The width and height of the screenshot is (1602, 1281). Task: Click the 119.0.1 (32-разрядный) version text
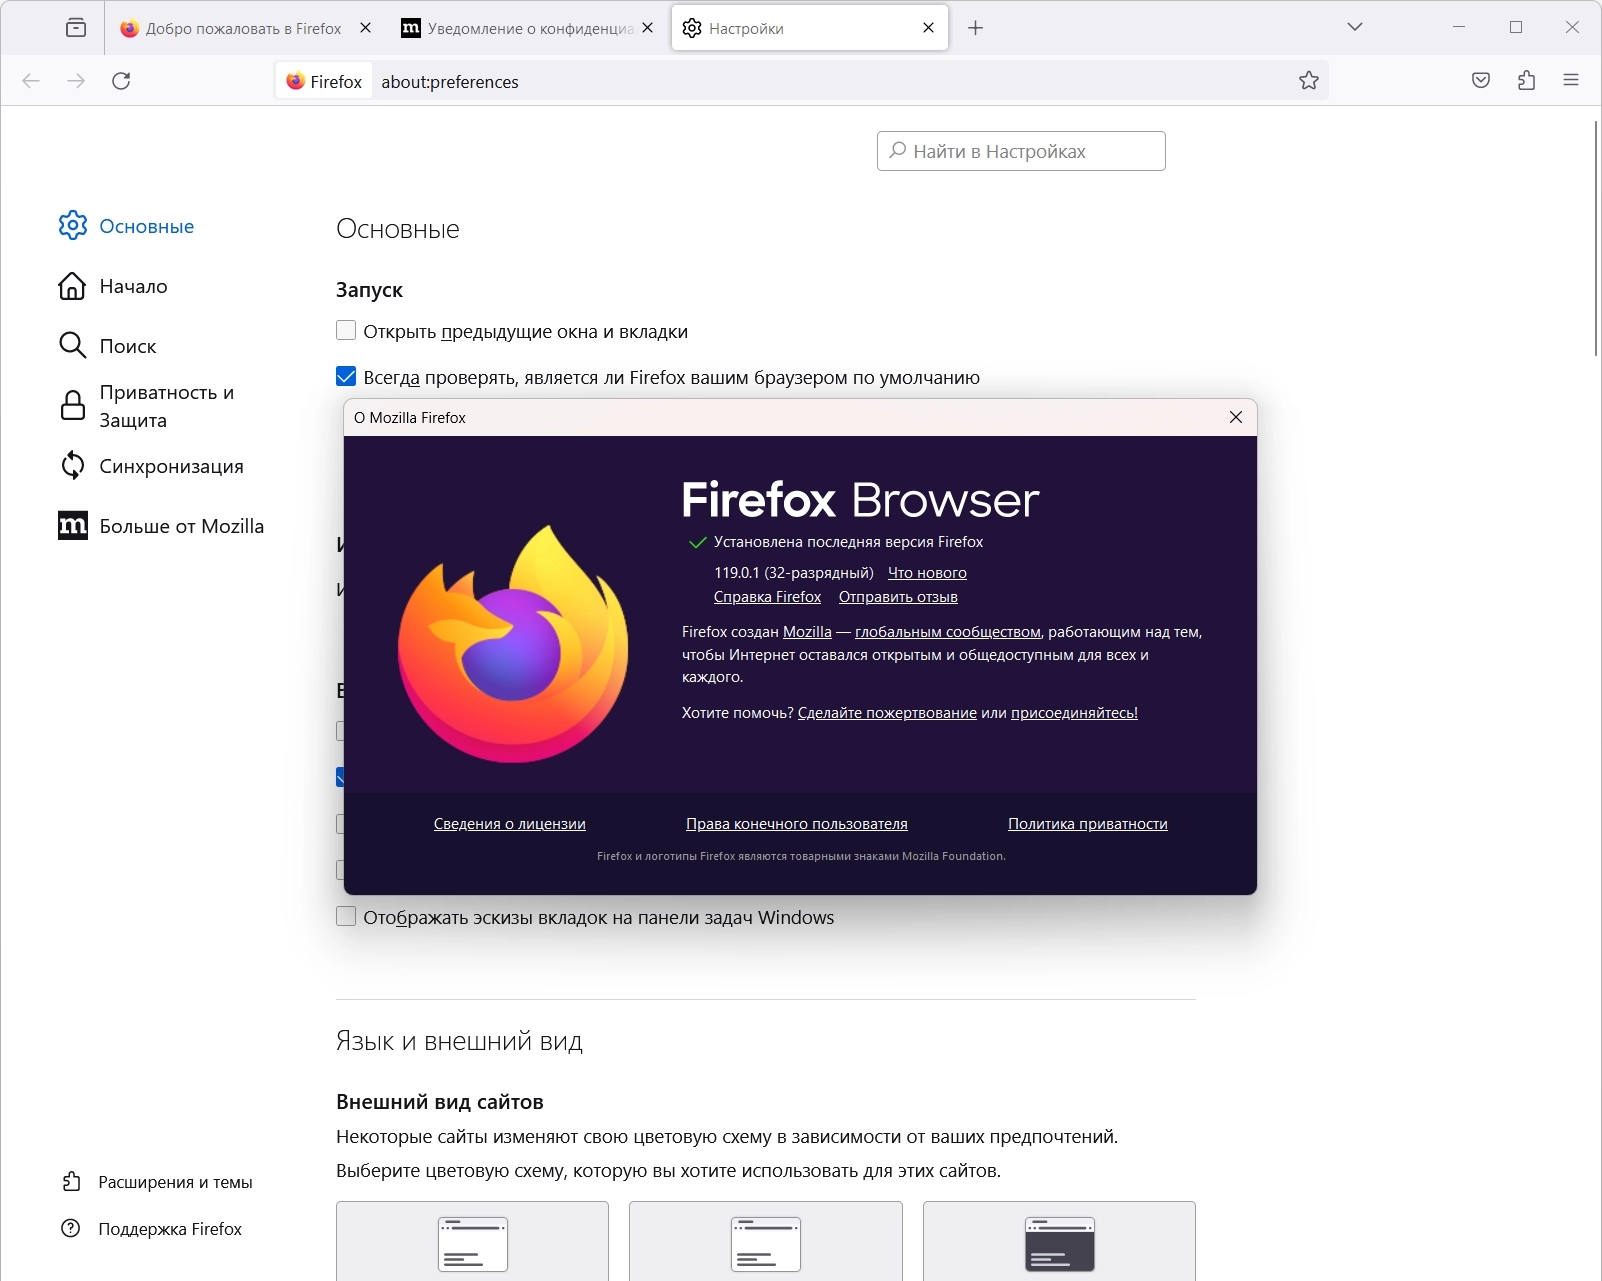click(794, 573)
